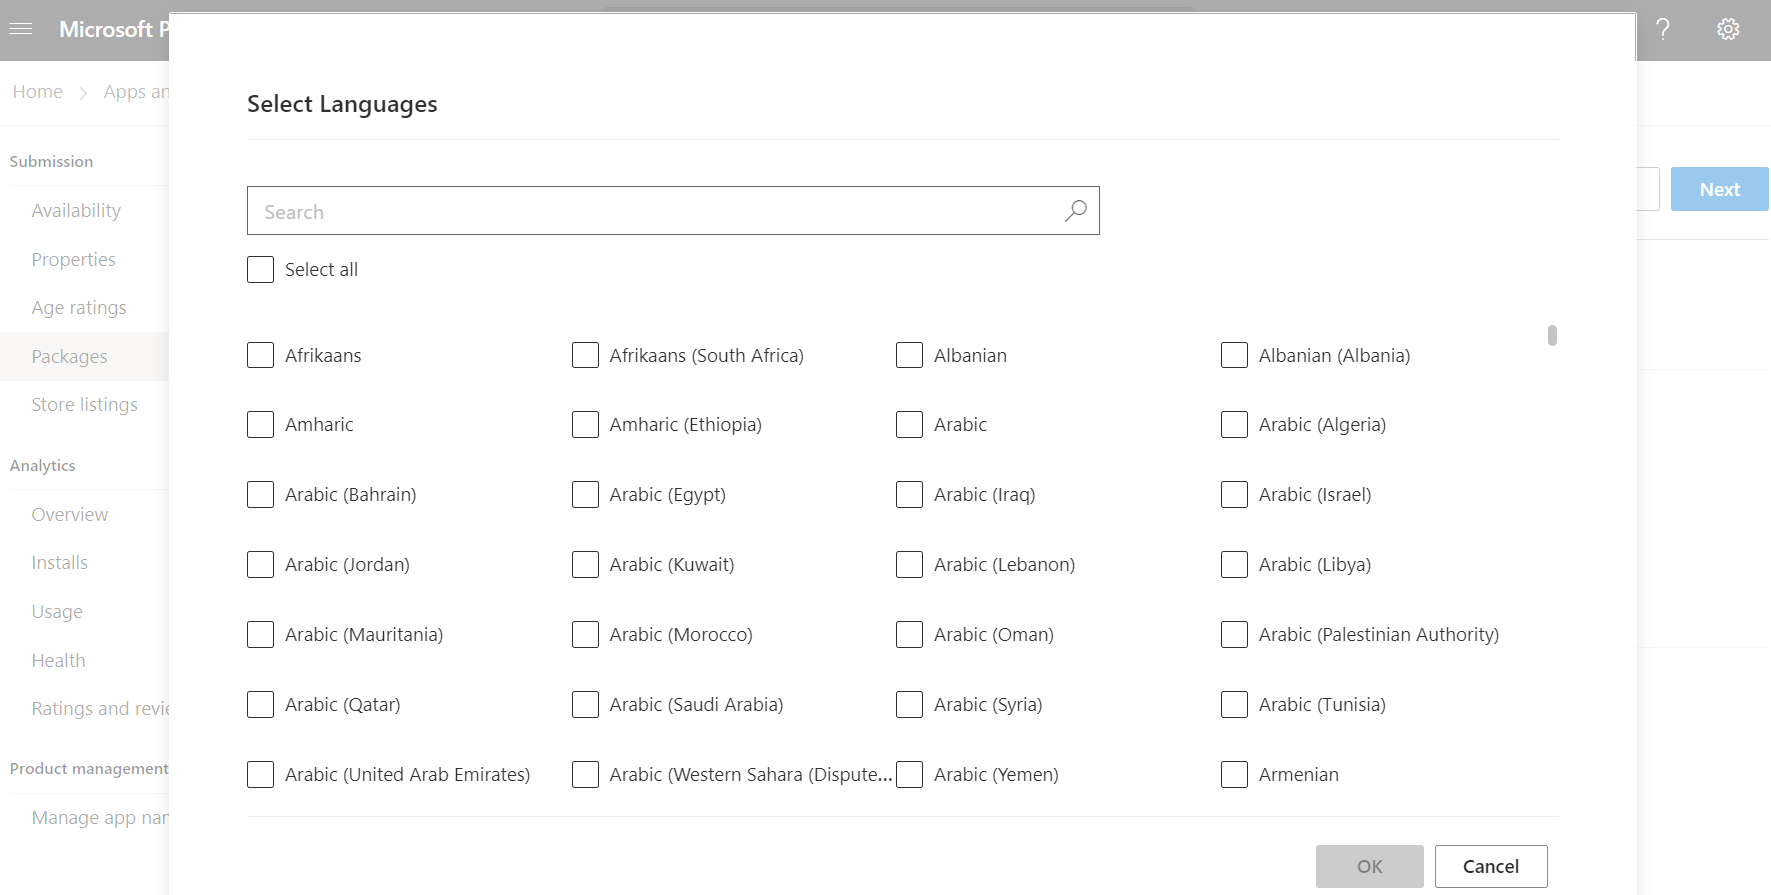This screenshot has width=1771, height=895.
Task: Select Arabic (Oman) checkbox
Action: [x=909, y=635]
